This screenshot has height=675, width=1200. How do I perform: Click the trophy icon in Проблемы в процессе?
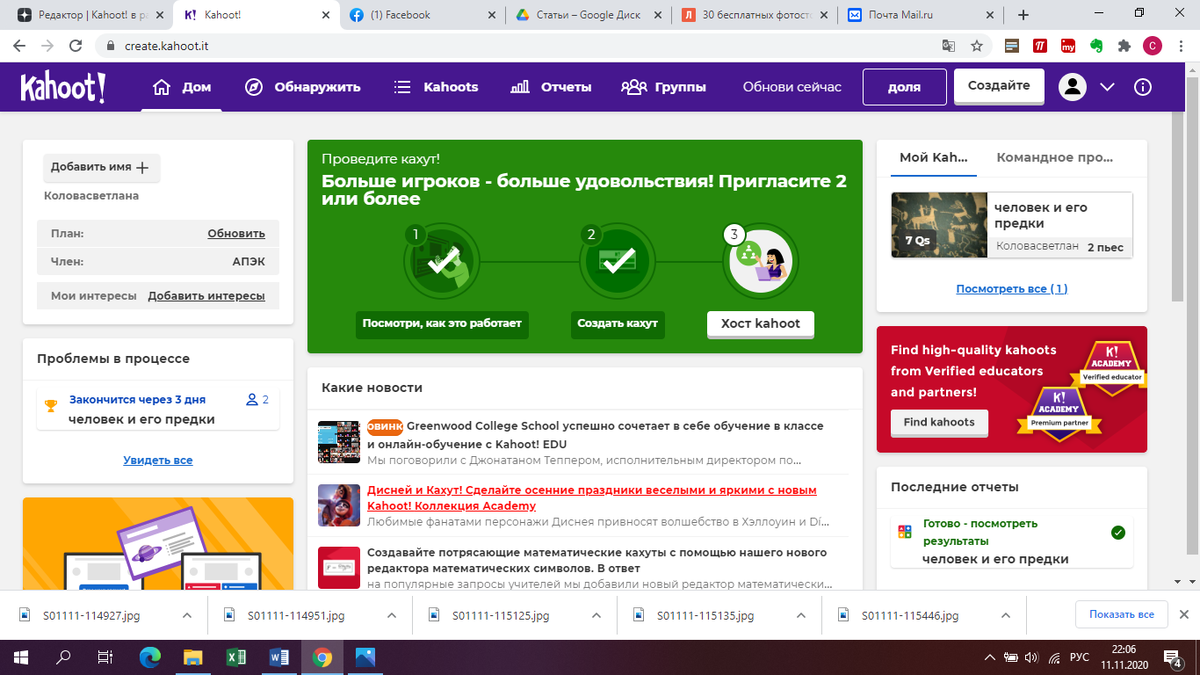(51, 406)
